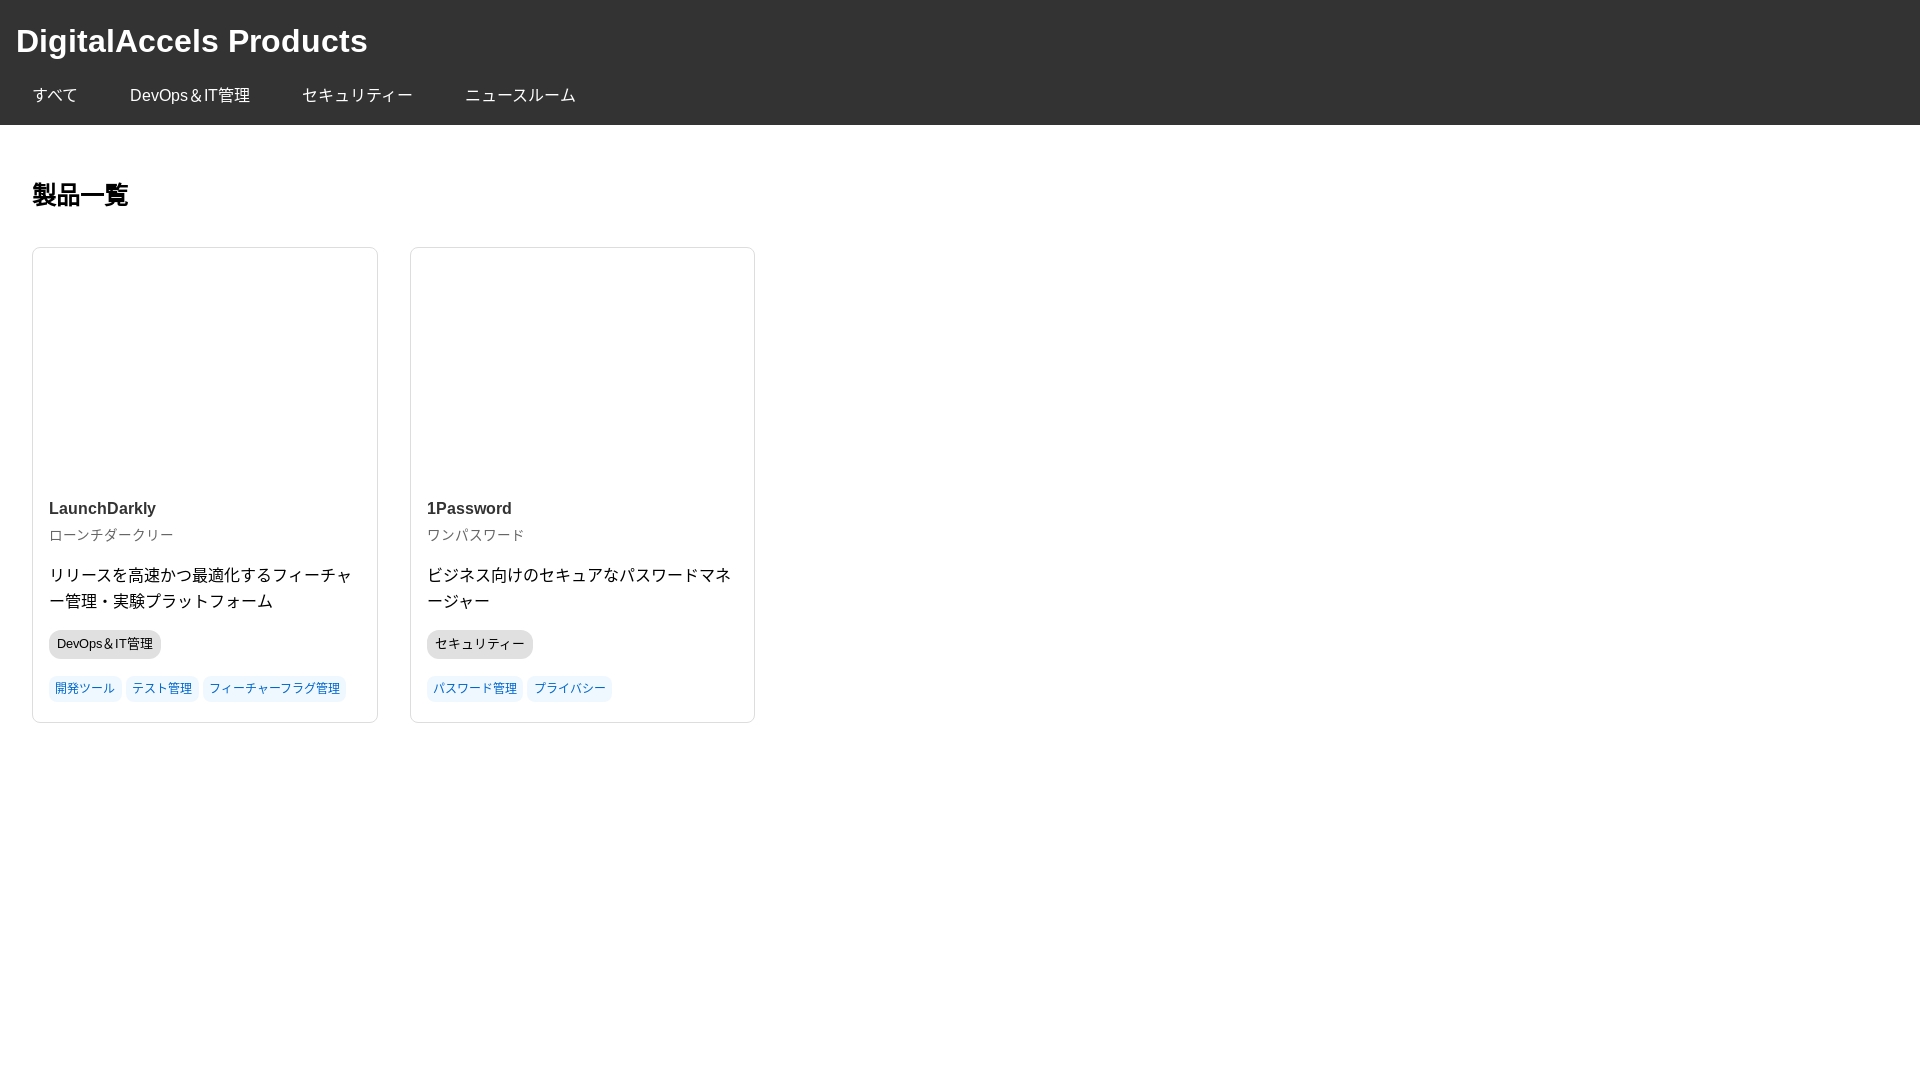
Task: Go to the ニュースルーム navigation tab
Action: pyautogui.click(x=520, y=95)
